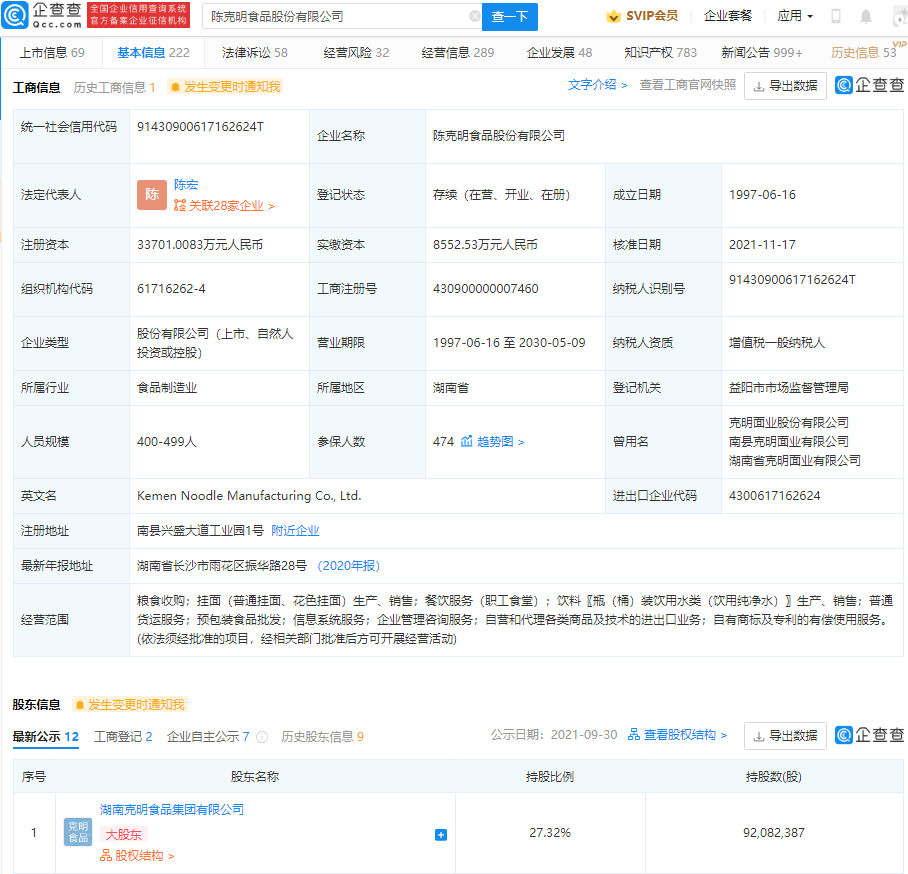Click the 克明食品 shareholder logo thumbnail
908x874 pixels.
click(78, 832)
